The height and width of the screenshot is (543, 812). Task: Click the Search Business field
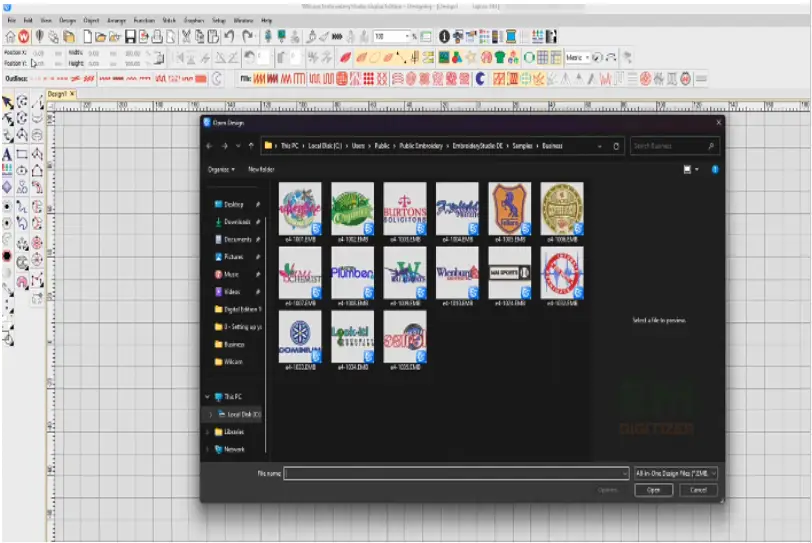point(675,146)
